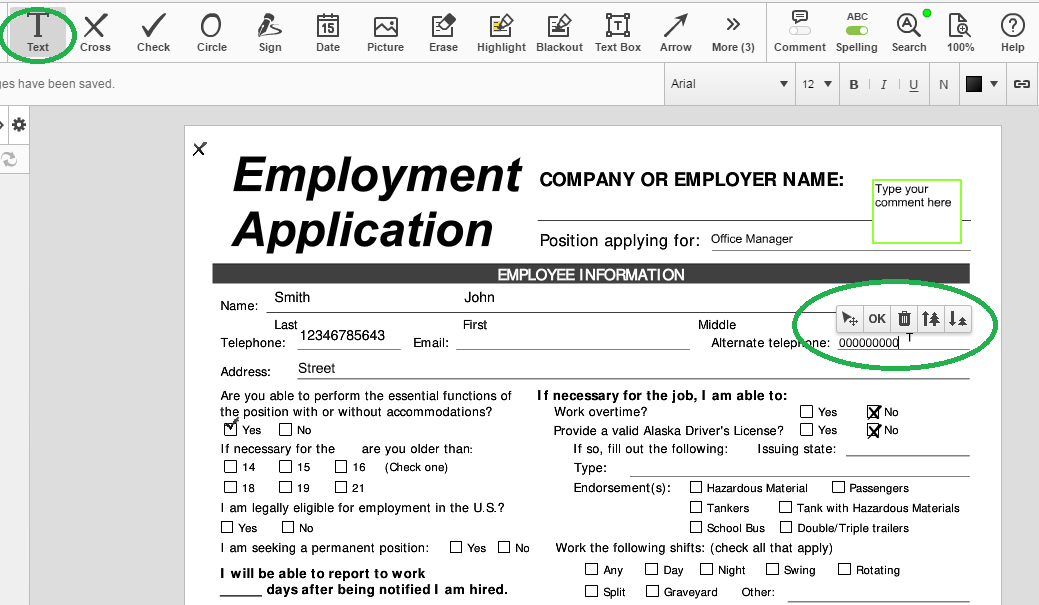Viewport: 1039px width, 605px height.
Task: Select the Text Box tool
Action: coord(618,32)
